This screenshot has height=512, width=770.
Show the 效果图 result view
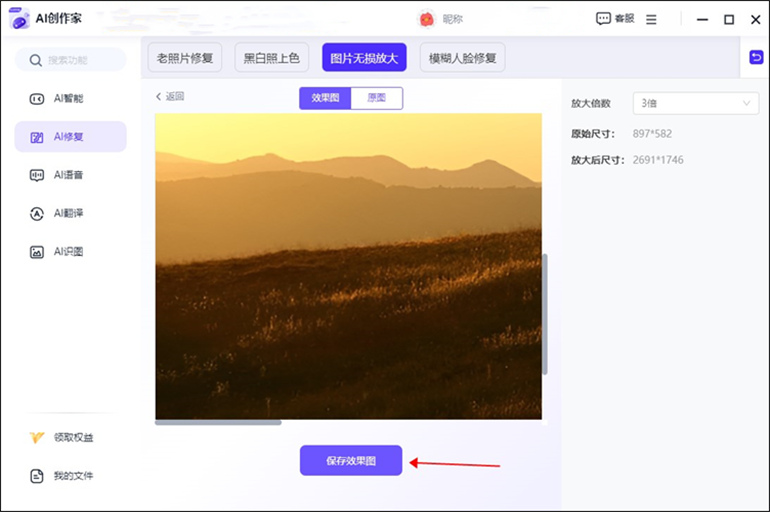(x=325, y=98)
